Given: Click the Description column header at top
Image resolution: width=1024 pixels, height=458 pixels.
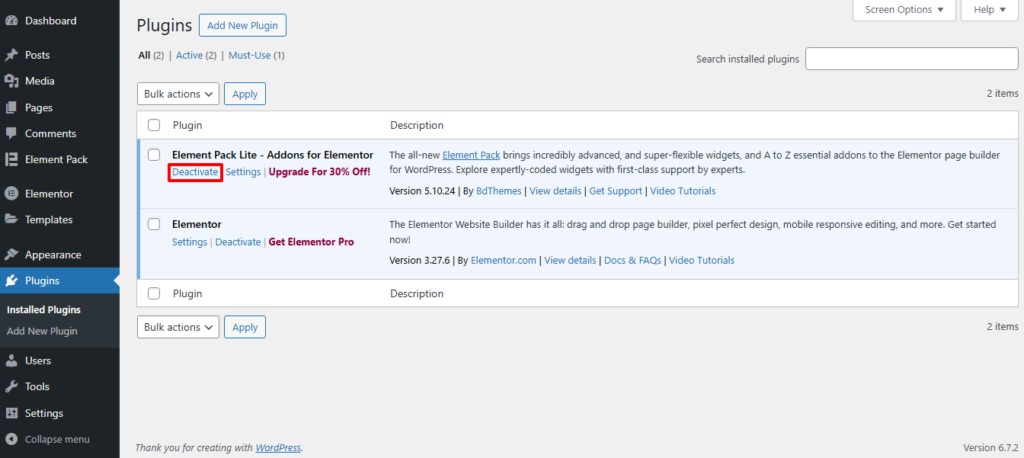Looking at the screenshot, I should (x=417, y=125).
